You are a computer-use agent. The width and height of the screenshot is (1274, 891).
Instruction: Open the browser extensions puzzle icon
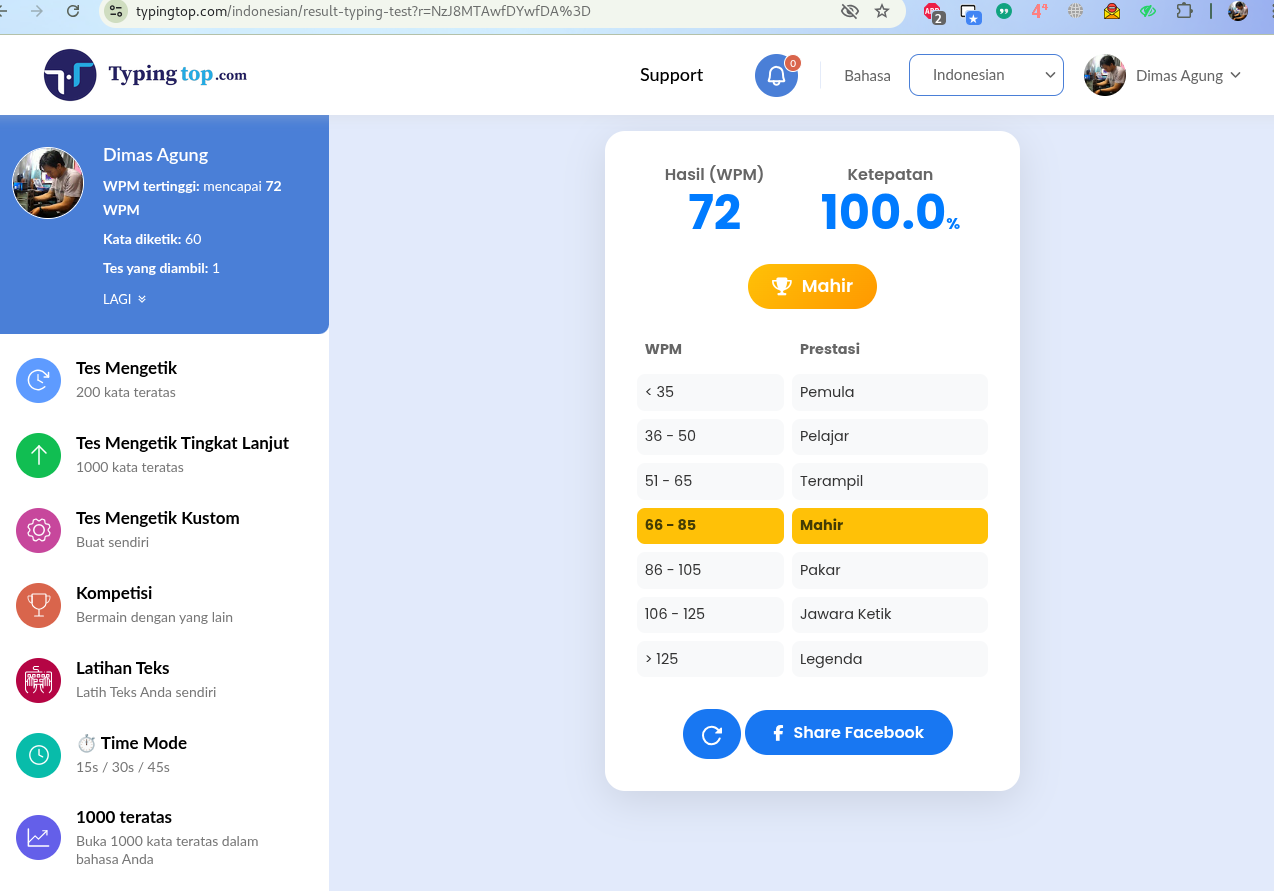tap(1184, 11)
